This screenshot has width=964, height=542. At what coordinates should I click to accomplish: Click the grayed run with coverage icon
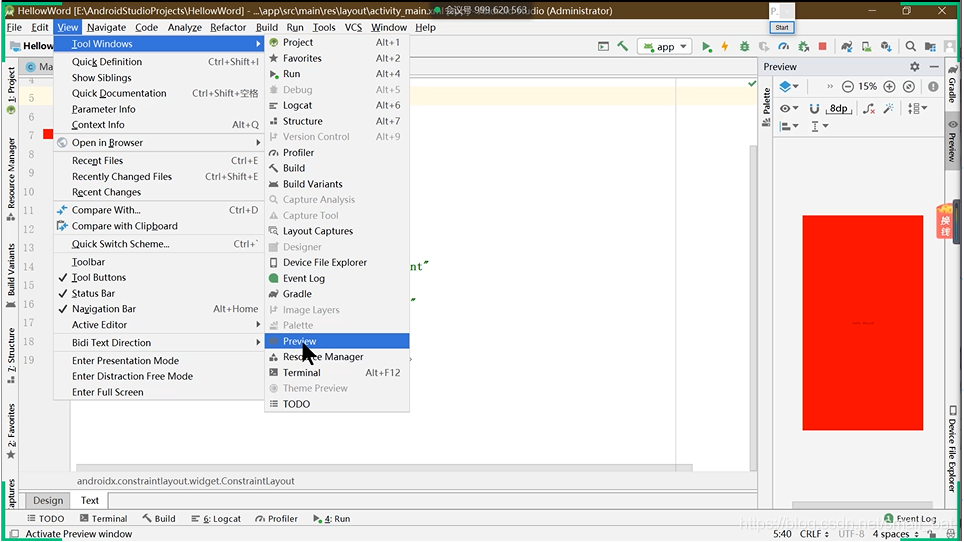point(764,47)
